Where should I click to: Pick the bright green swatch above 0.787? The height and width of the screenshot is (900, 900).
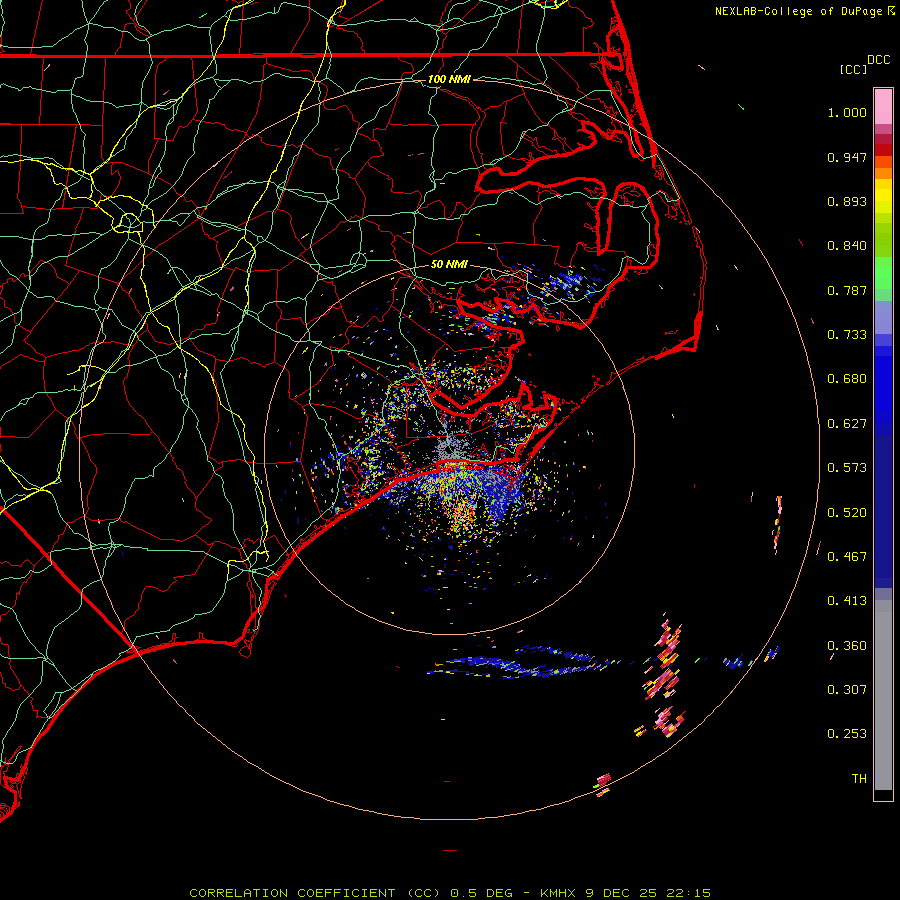(x=883, y=273)
